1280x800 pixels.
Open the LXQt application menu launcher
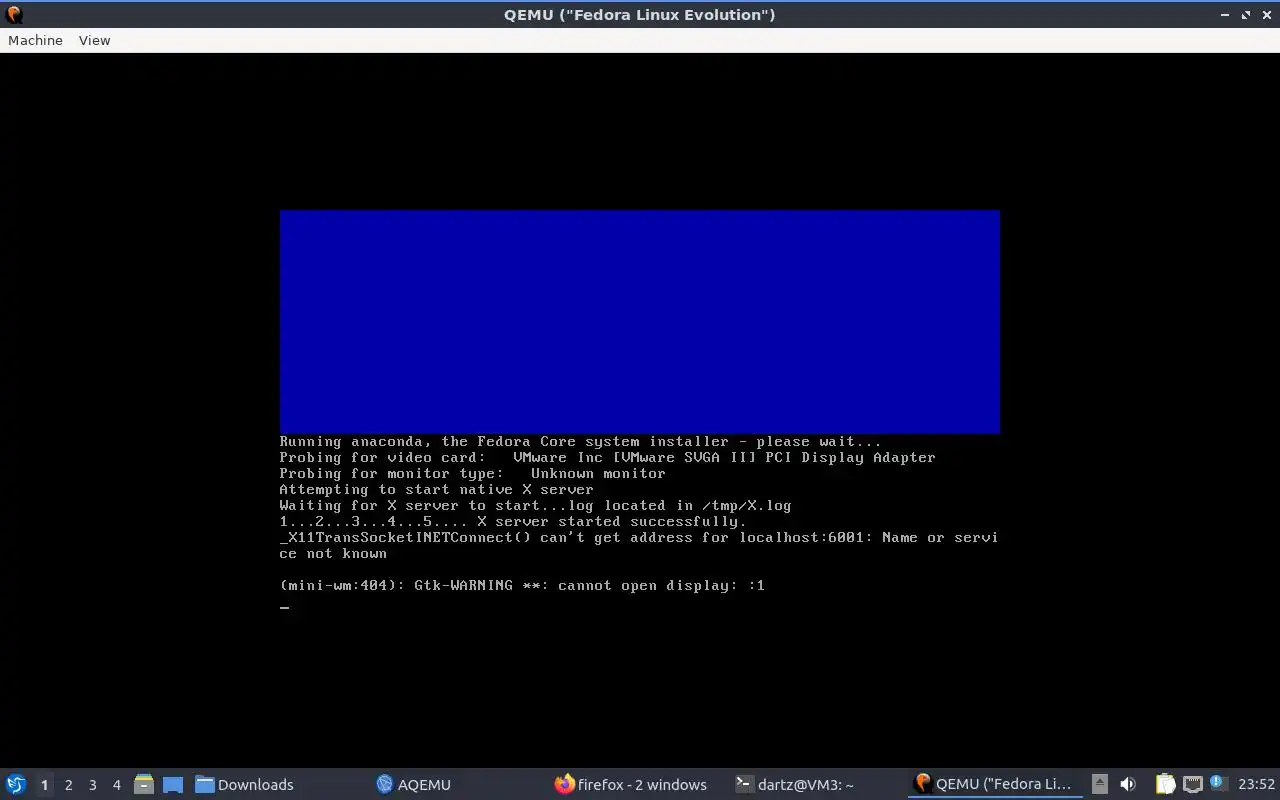[x=16, y=784]
